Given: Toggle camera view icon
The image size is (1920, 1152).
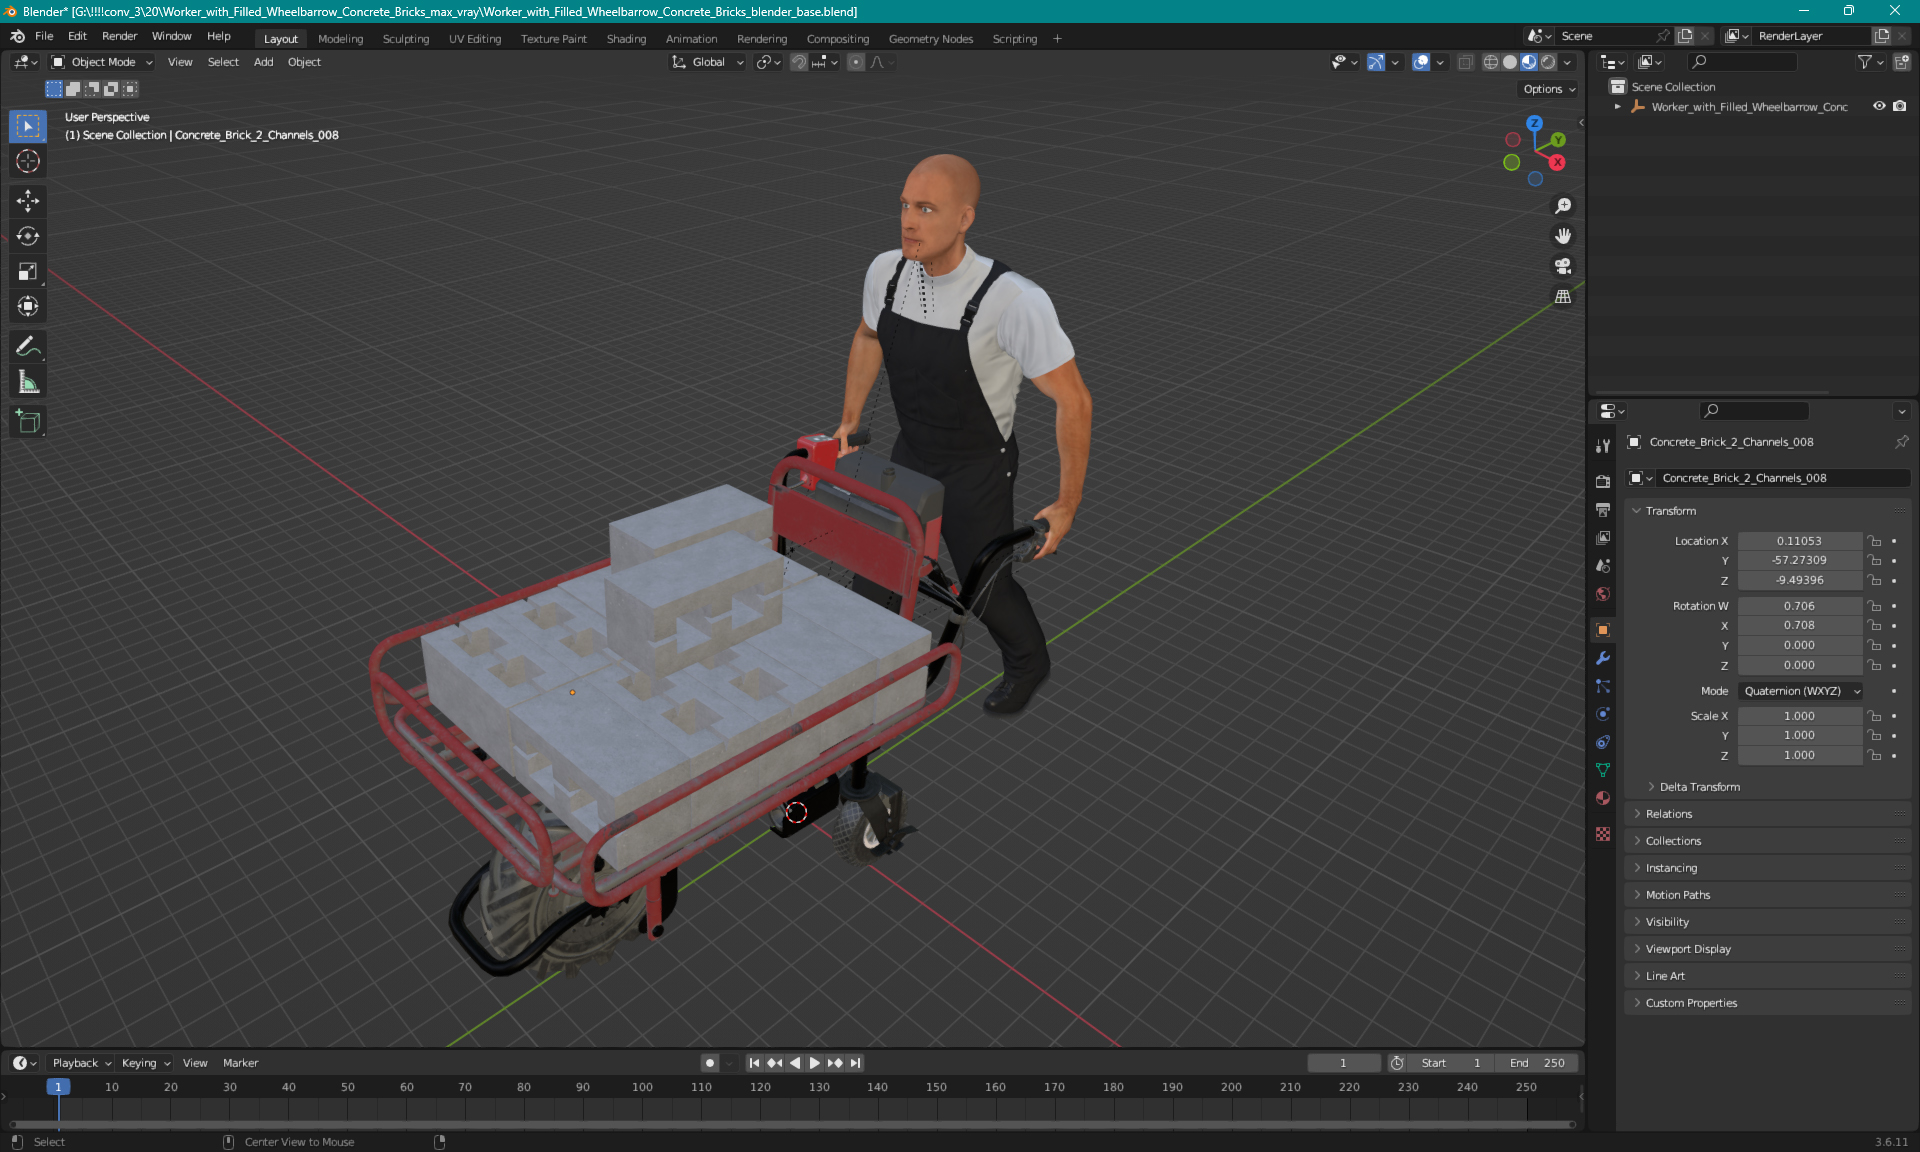Looking at the screenshot, I should [x=1562, y=266].
